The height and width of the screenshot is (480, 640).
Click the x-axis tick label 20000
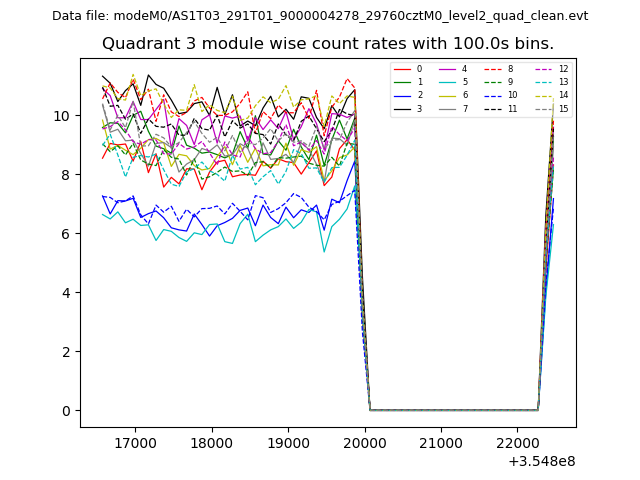(x=365, y=442)
